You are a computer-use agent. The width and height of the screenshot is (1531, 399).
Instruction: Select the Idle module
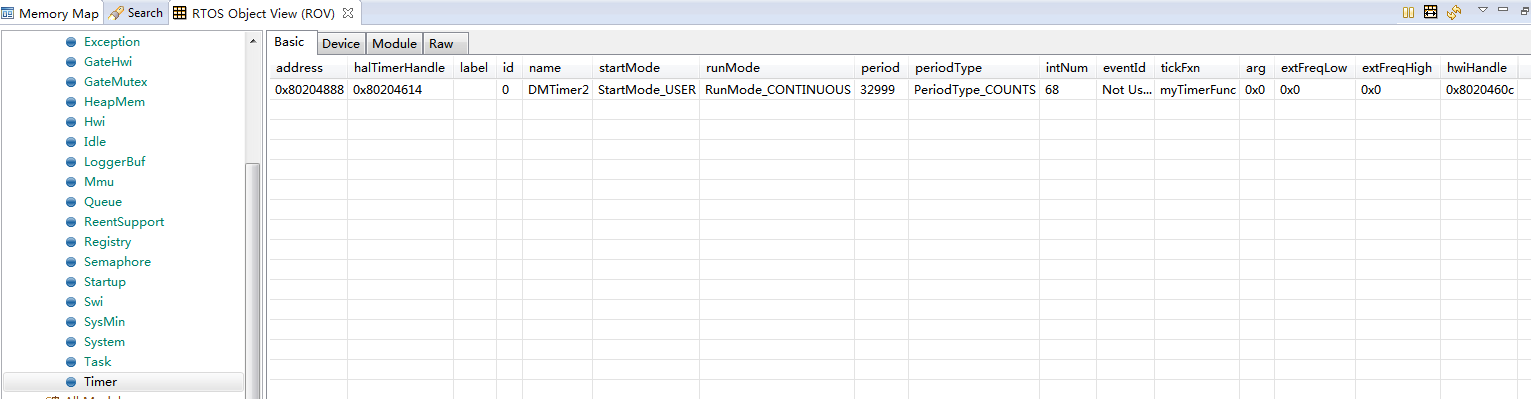95,142
